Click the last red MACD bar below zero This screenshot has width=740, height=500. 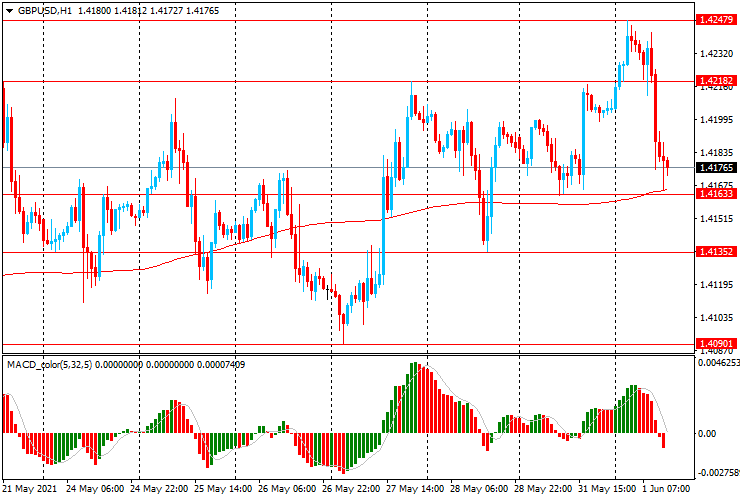point(663,440)
